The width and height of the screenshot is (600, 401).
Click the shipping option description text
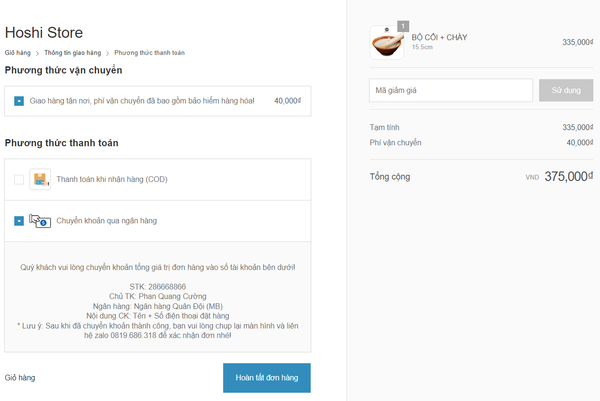142,101
